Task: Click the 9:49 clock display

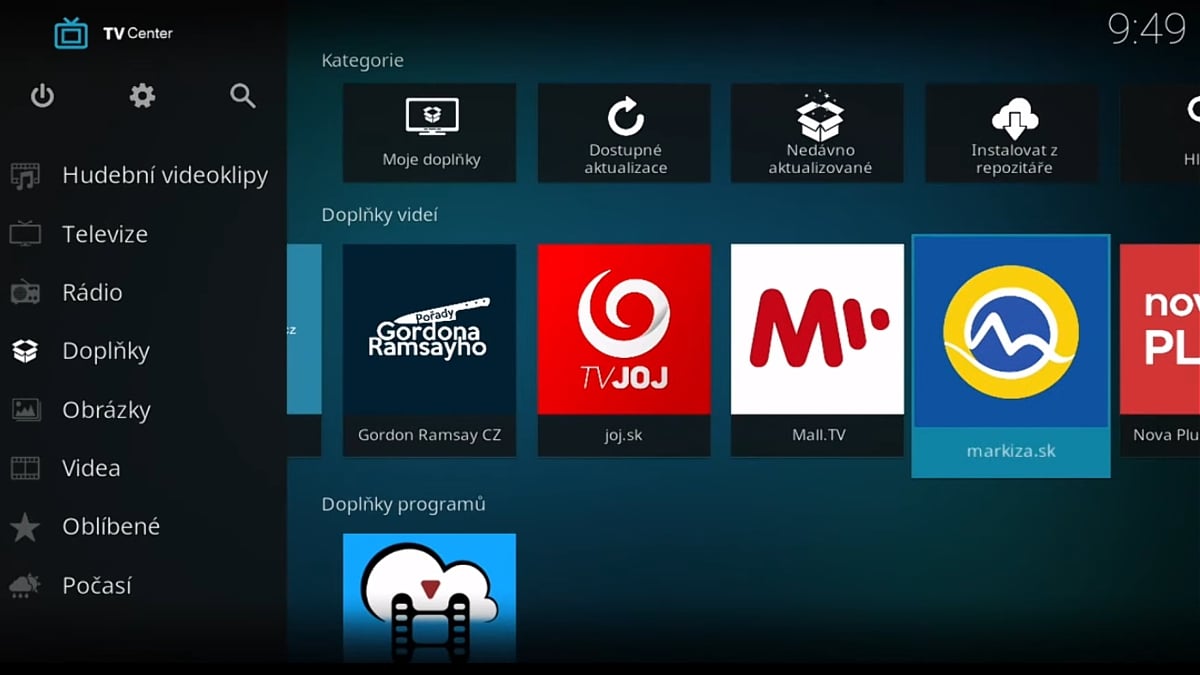Action: [1147, 29]
